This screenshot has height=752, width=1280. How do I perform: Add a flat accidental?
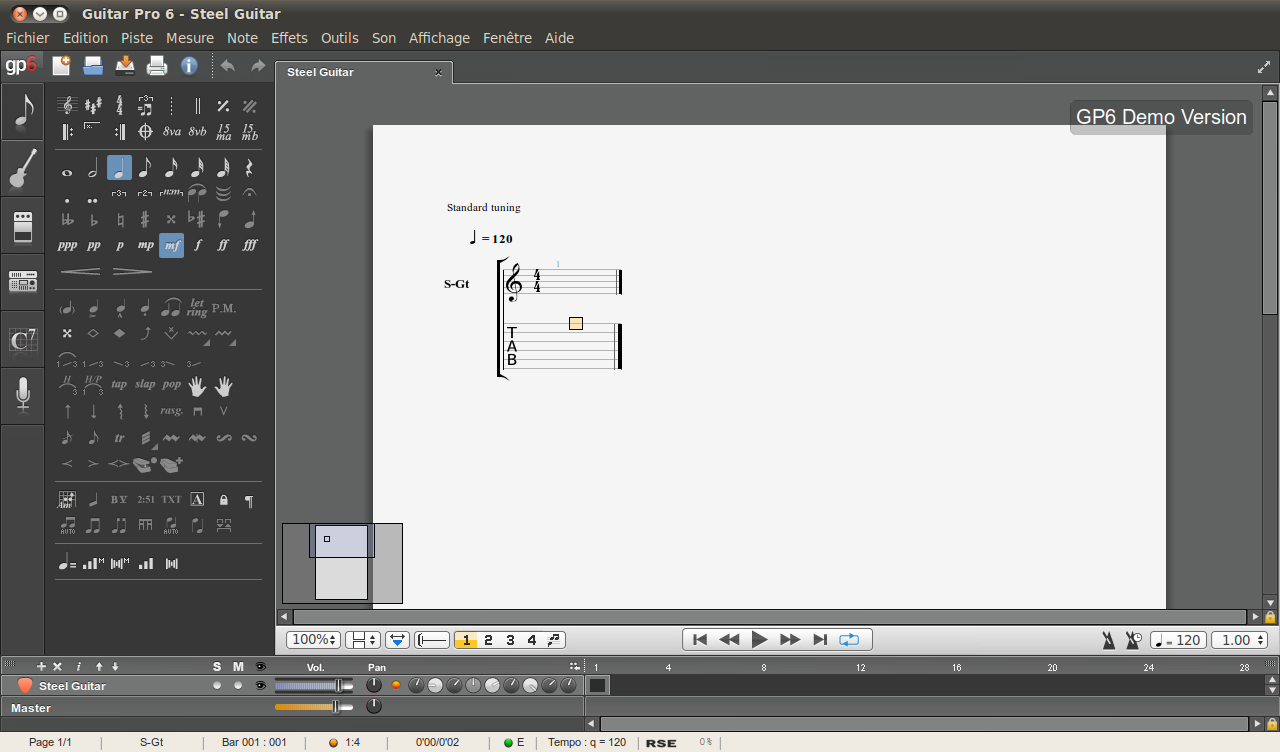93,219
